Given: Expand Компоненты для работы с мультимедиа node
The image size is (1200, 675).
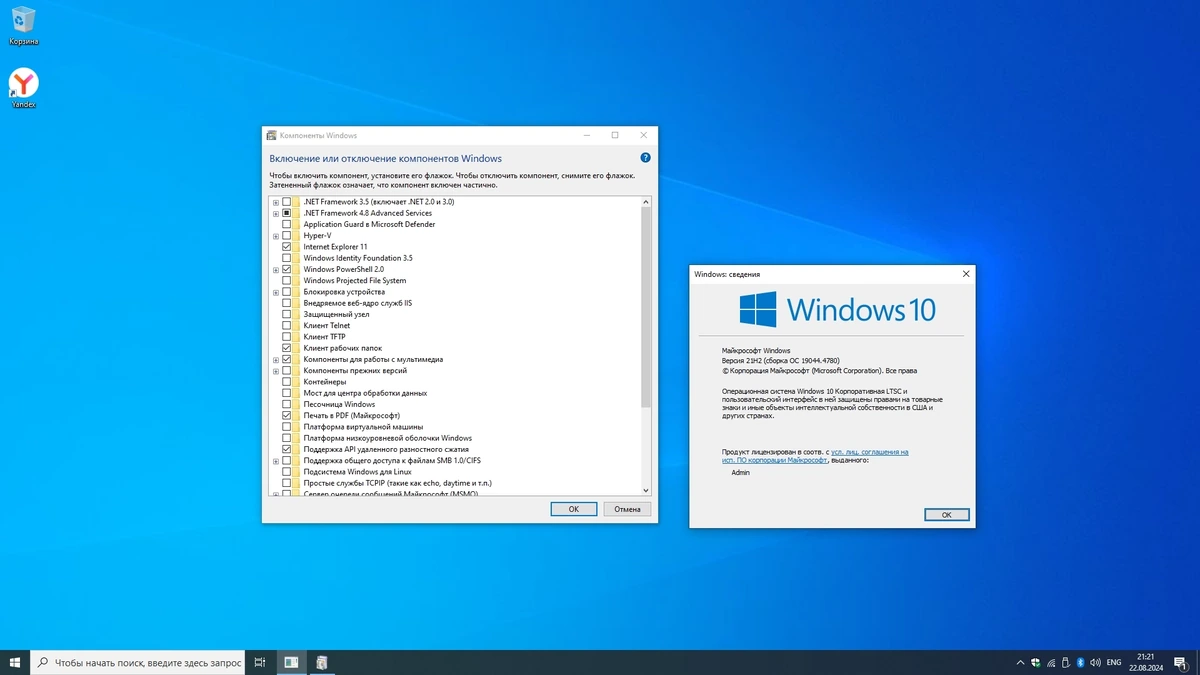Looking at the screenshot, I should point(276,359).
